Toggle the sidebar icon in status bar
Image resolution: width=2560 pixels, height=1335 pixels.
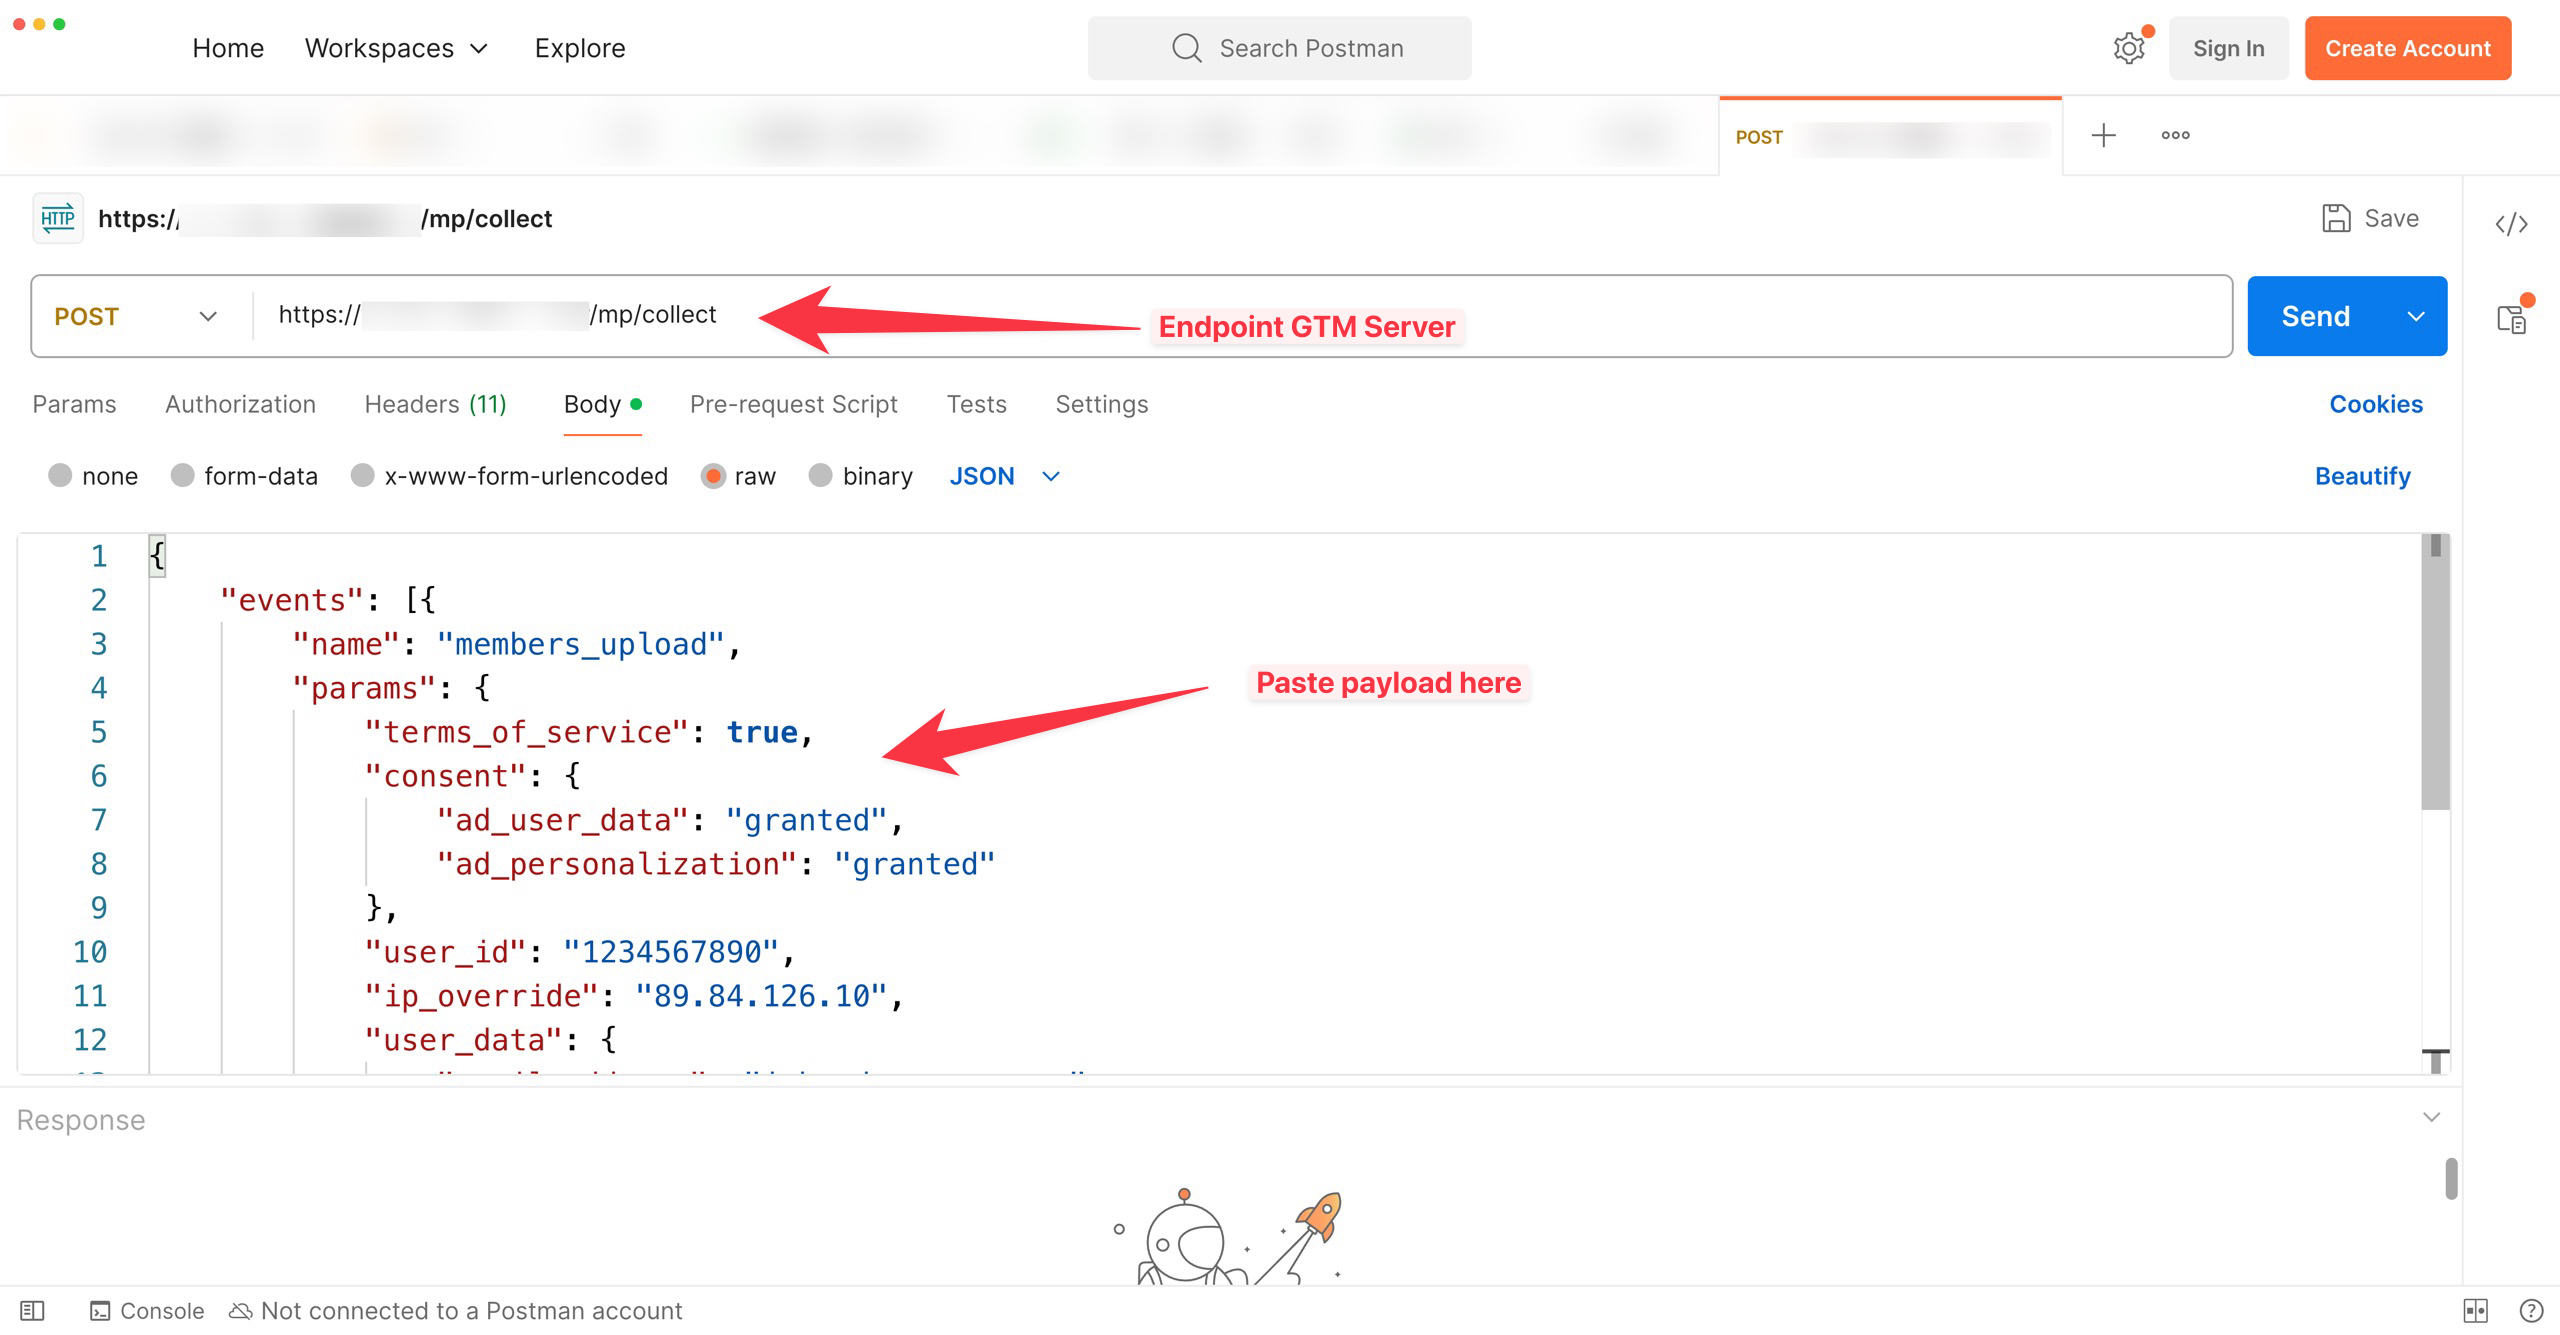[x=32, y=1310]
